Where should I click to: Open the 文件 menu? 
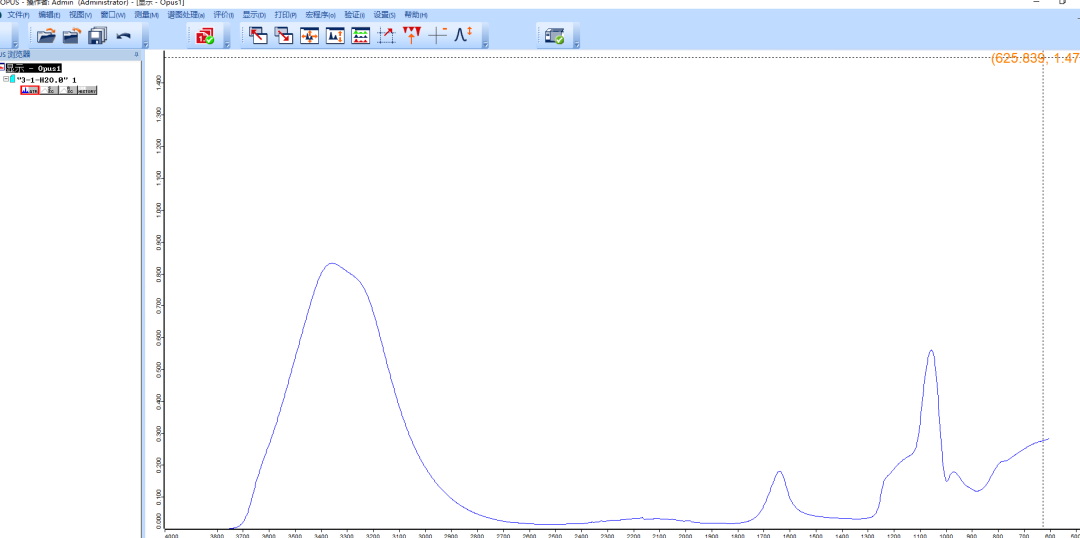click(19, 15)
